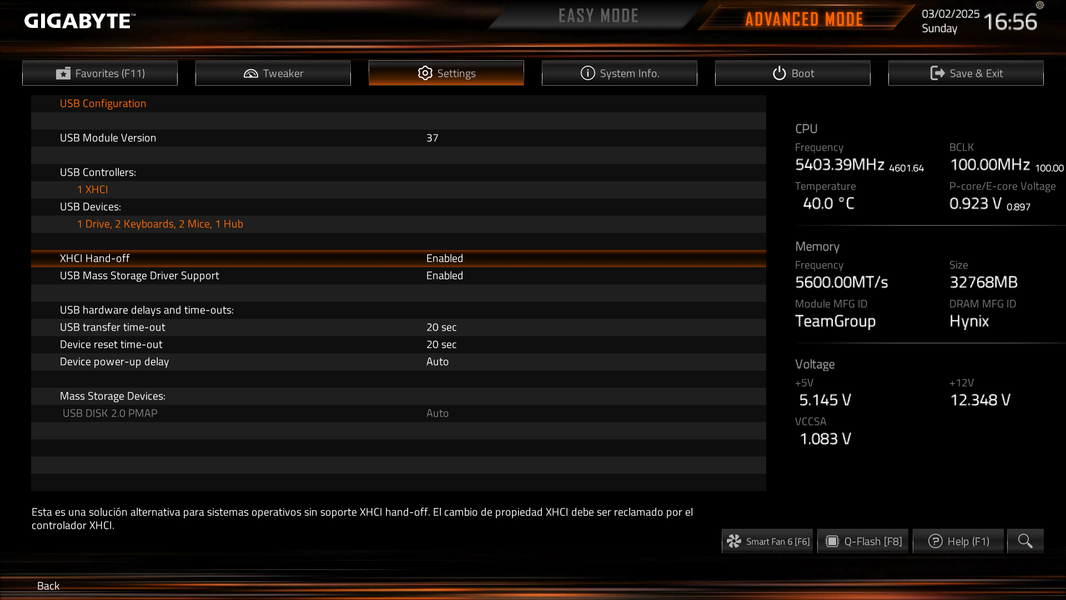This screenshot has height=600, width=1066.
Task: Open Help question mark icon
Action: (x=935, y=541)
